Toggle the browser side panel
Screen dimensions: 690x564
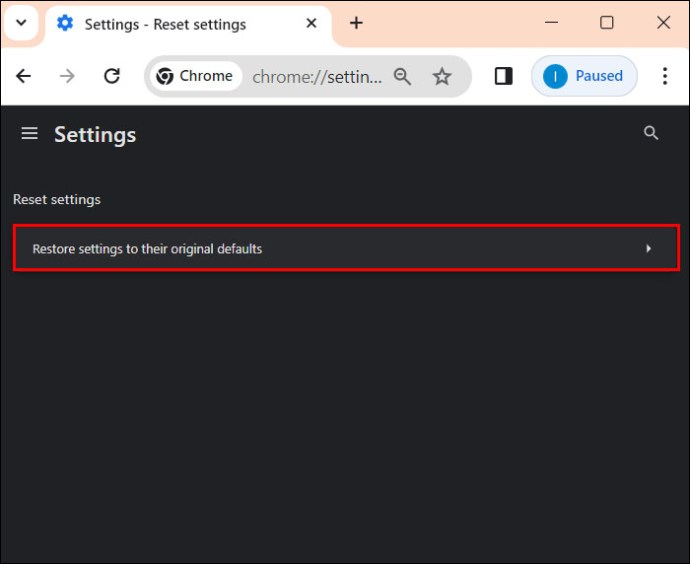(x=504, y=76)
